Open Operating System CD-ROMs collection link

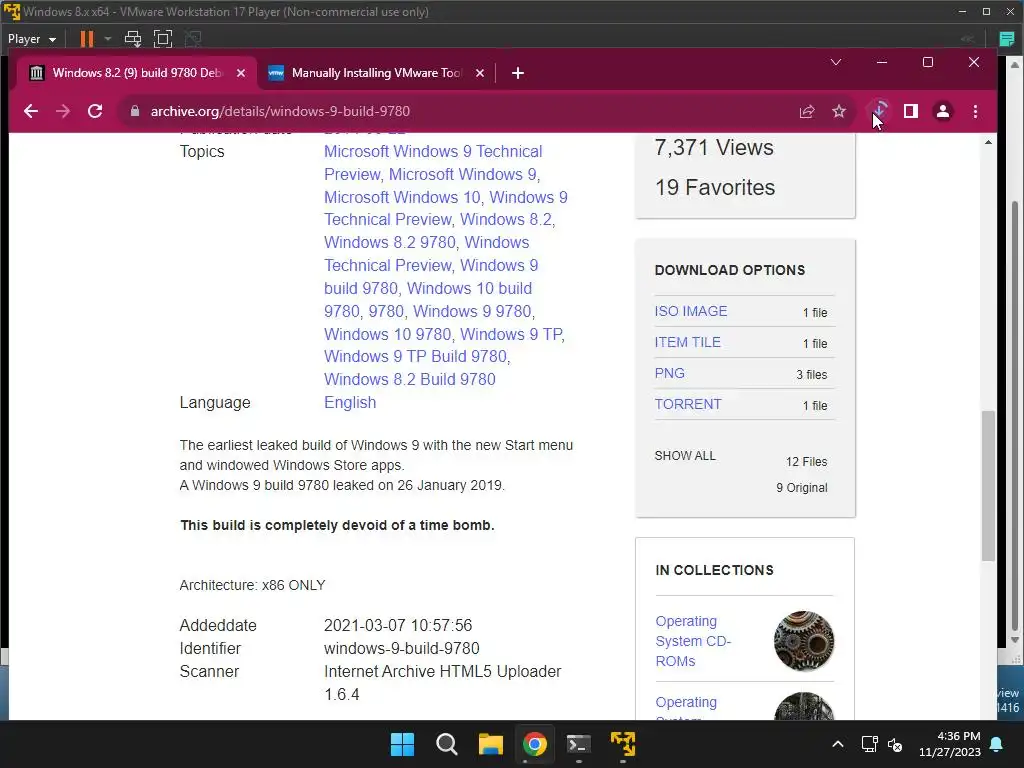pos(693,641)
